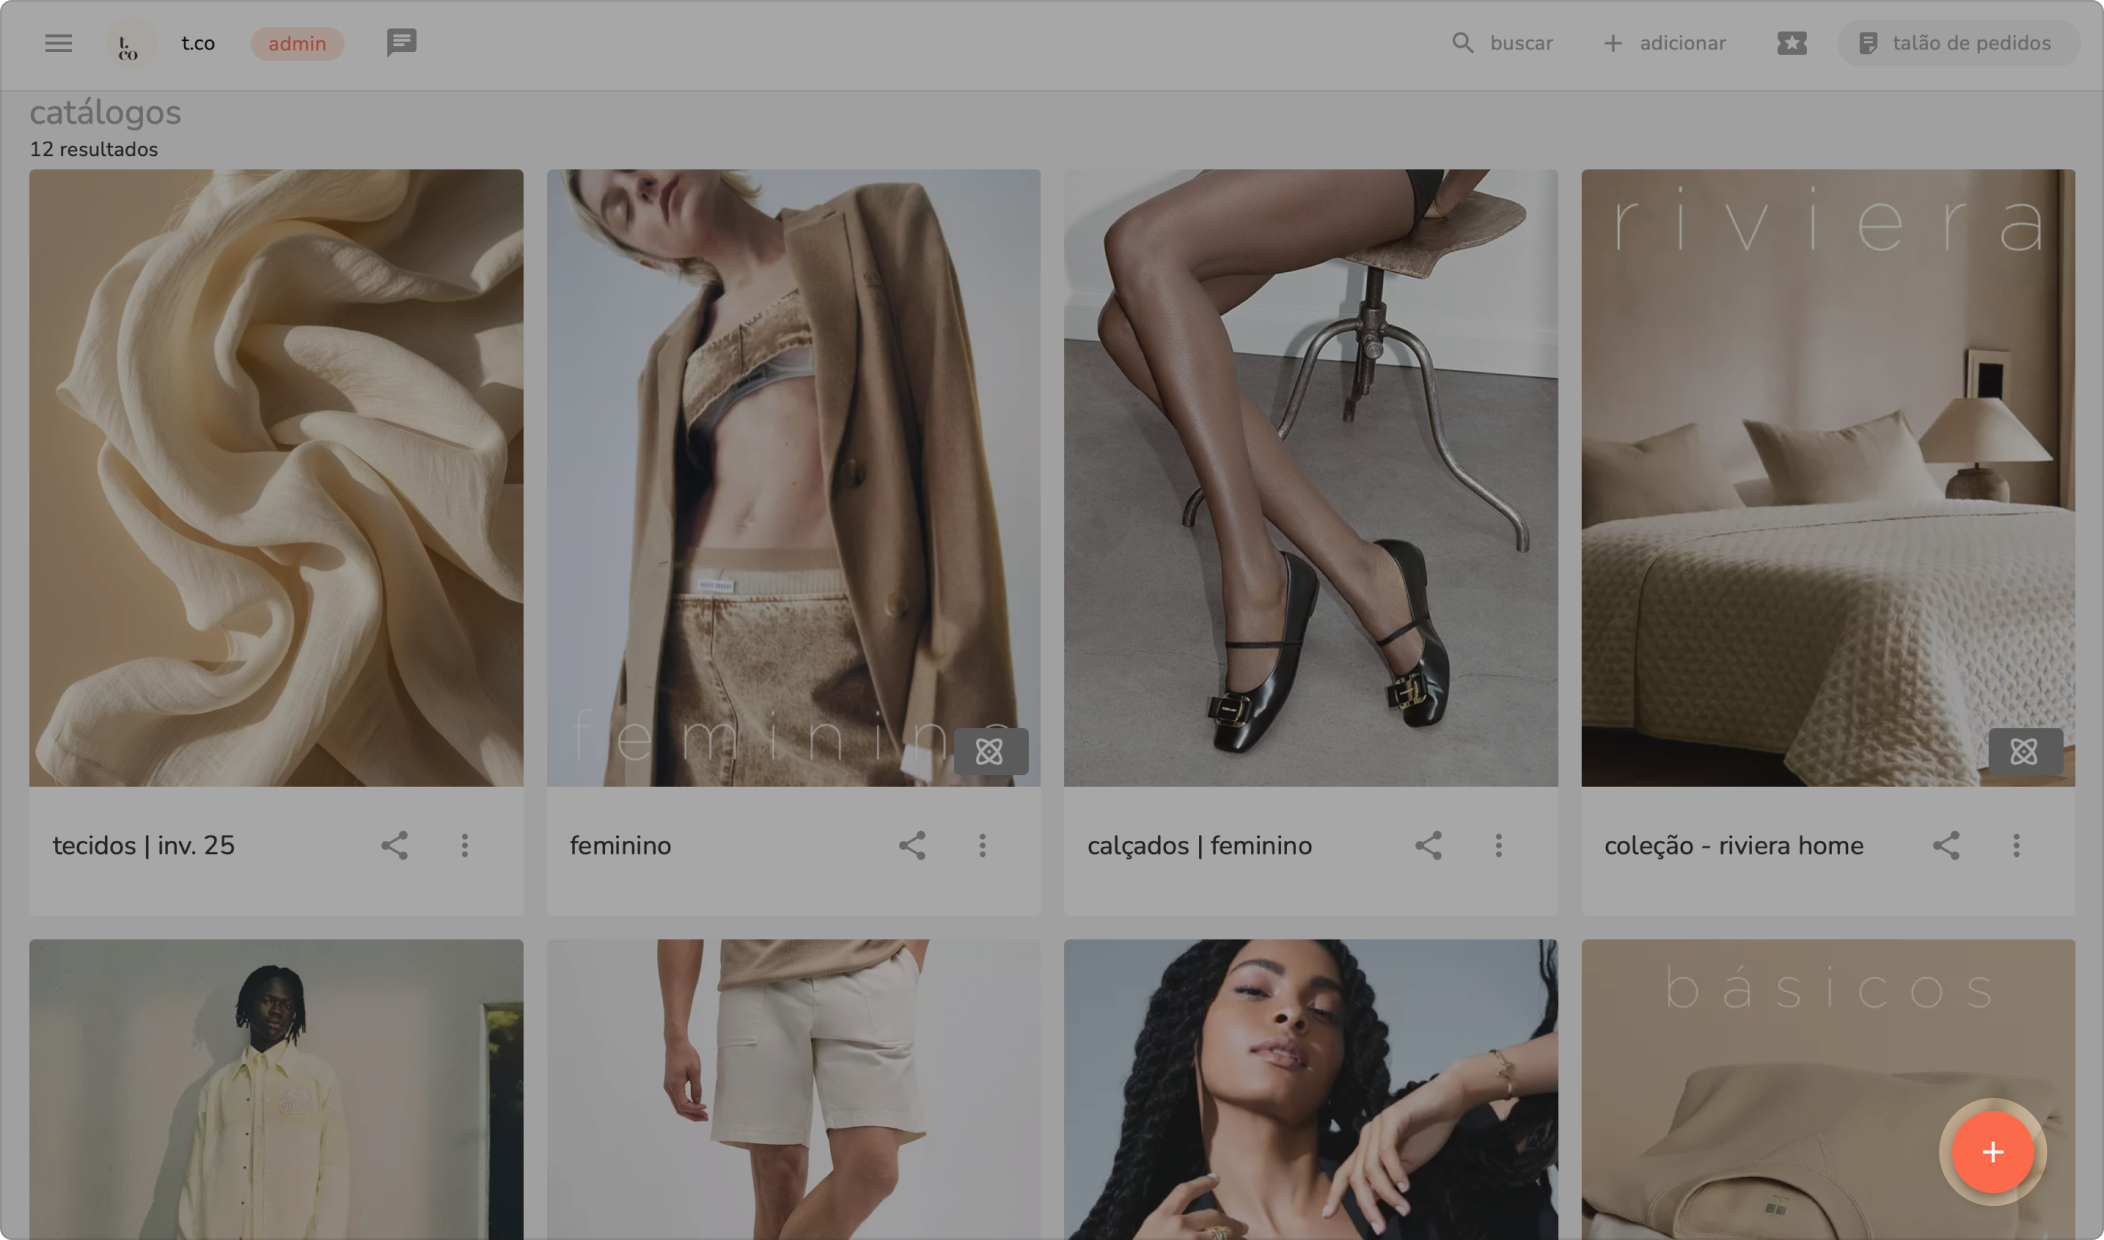Image resolution: width=2104 pixels, height=1240 pixels.
Task: Share the calçados | feminino catalog
Action: point(1428,846)
